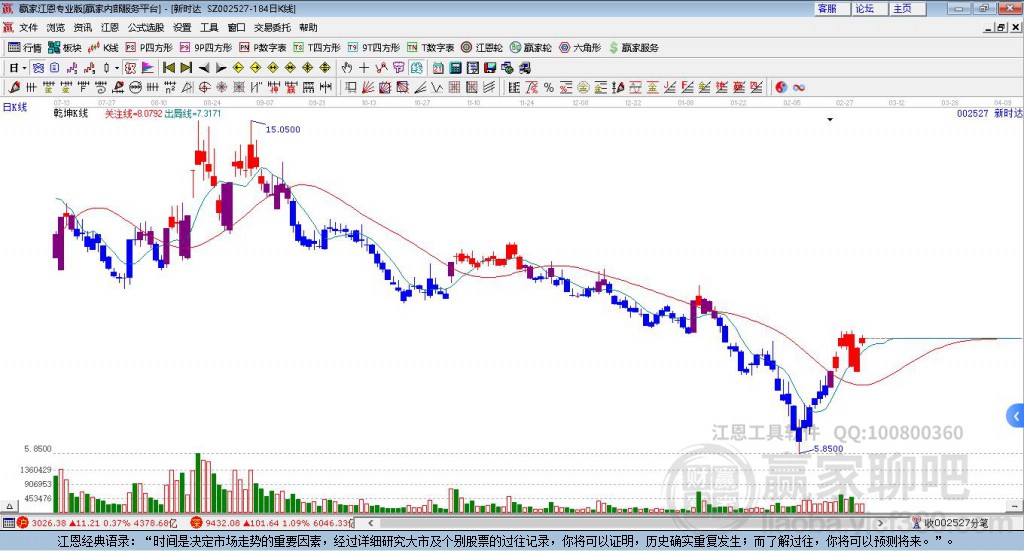Image resolution: width=1024 pixels, height=551 pixels.
Task: Select the 日K线 label
Action: 15,107
